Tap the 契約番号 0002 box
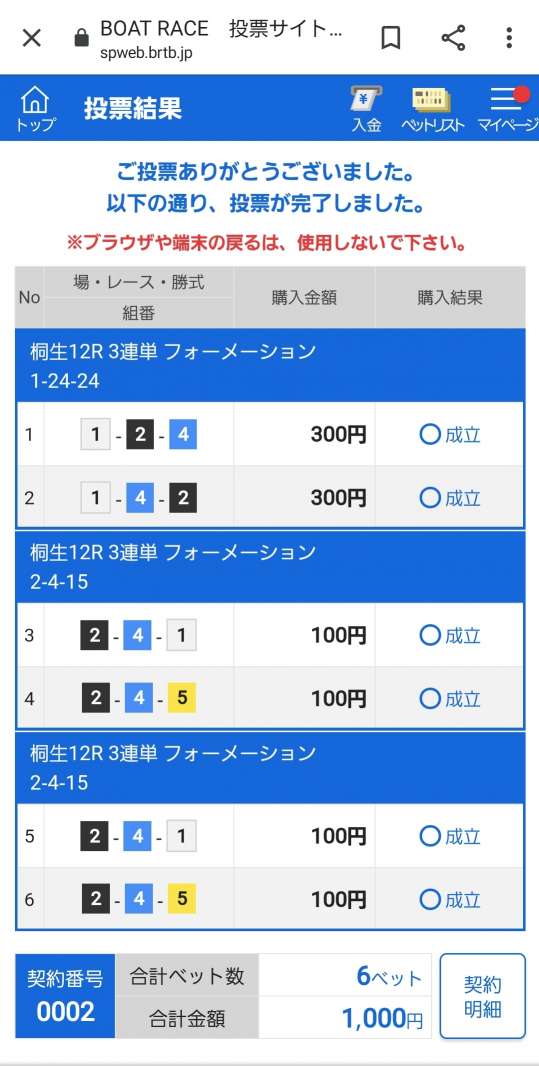Screen dimensions: 539x1066 coord(65,996)
